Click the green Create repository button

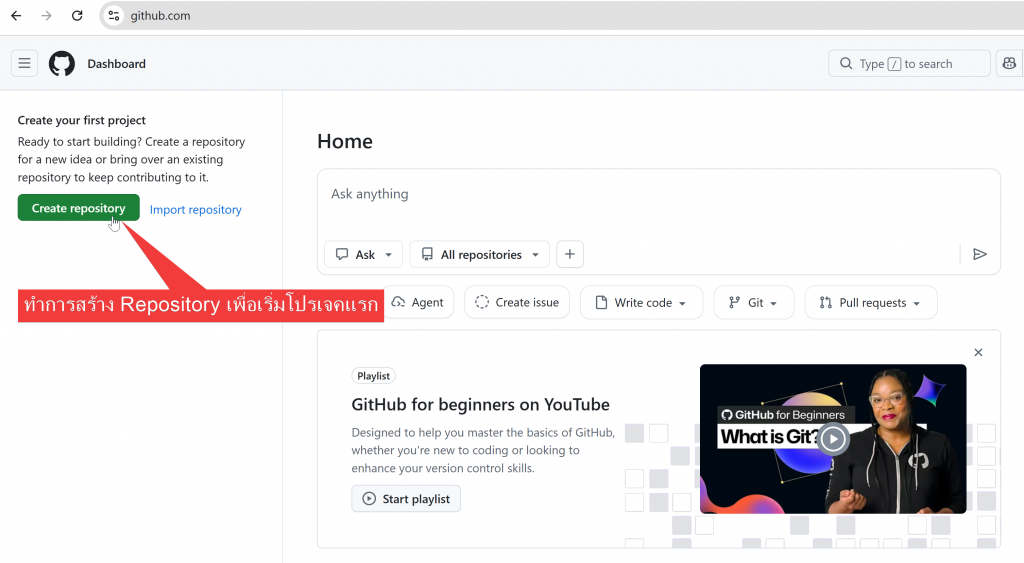tap(78, 208)
